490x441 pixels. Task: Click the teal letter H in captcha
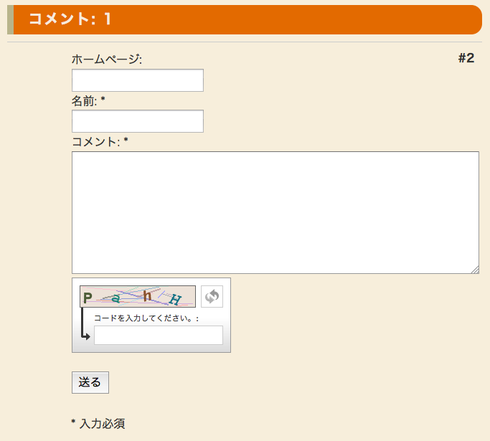[x=175, y=299]
